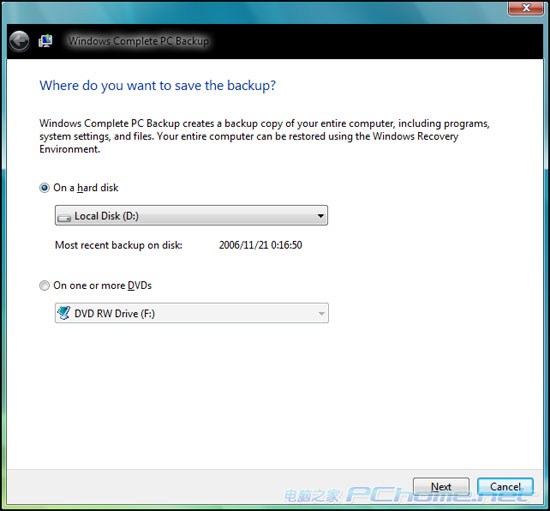The height and width of the screenshot is (511, 550).
Task: Close the backup wizard window
Action: coord(526,8)
